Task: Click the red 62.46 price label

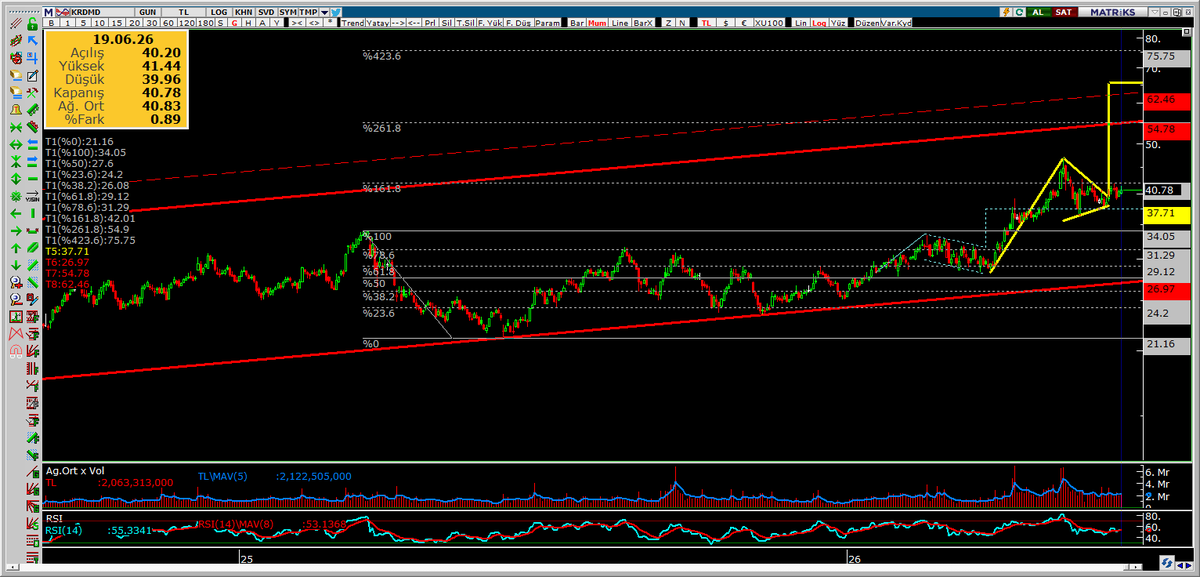Action: pyautogui.click(x=1165, y=100)
